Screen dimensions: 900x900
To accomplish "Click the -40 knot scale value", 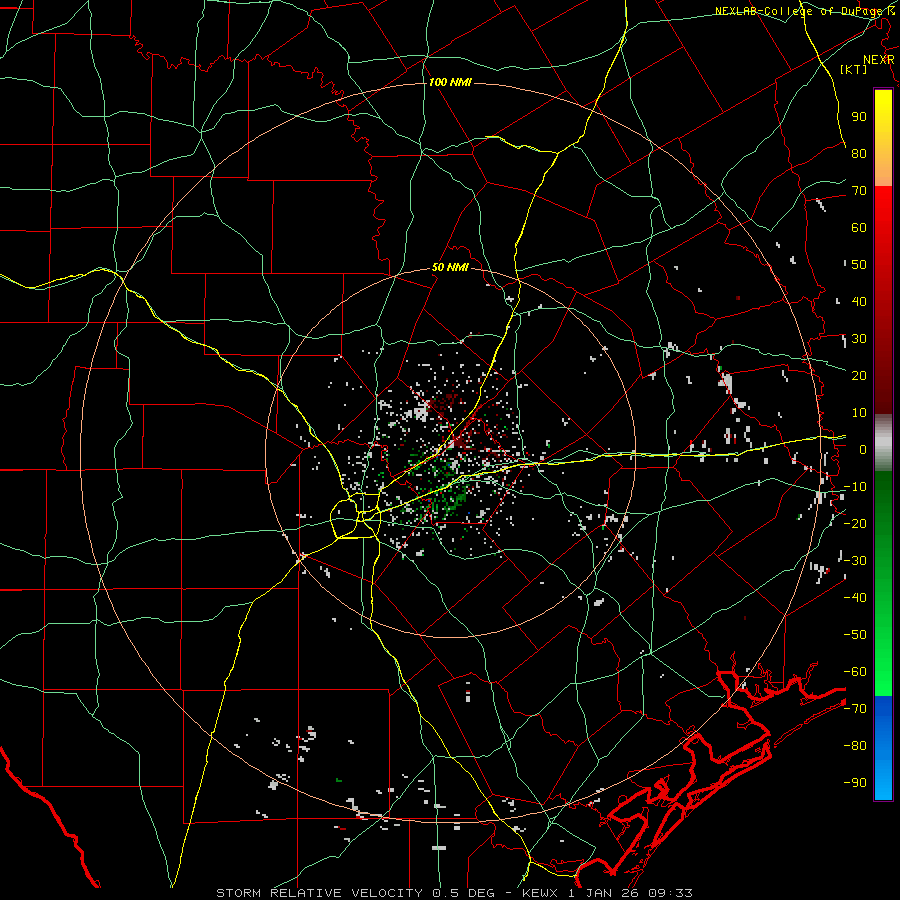I will click(x=855, y=598).
